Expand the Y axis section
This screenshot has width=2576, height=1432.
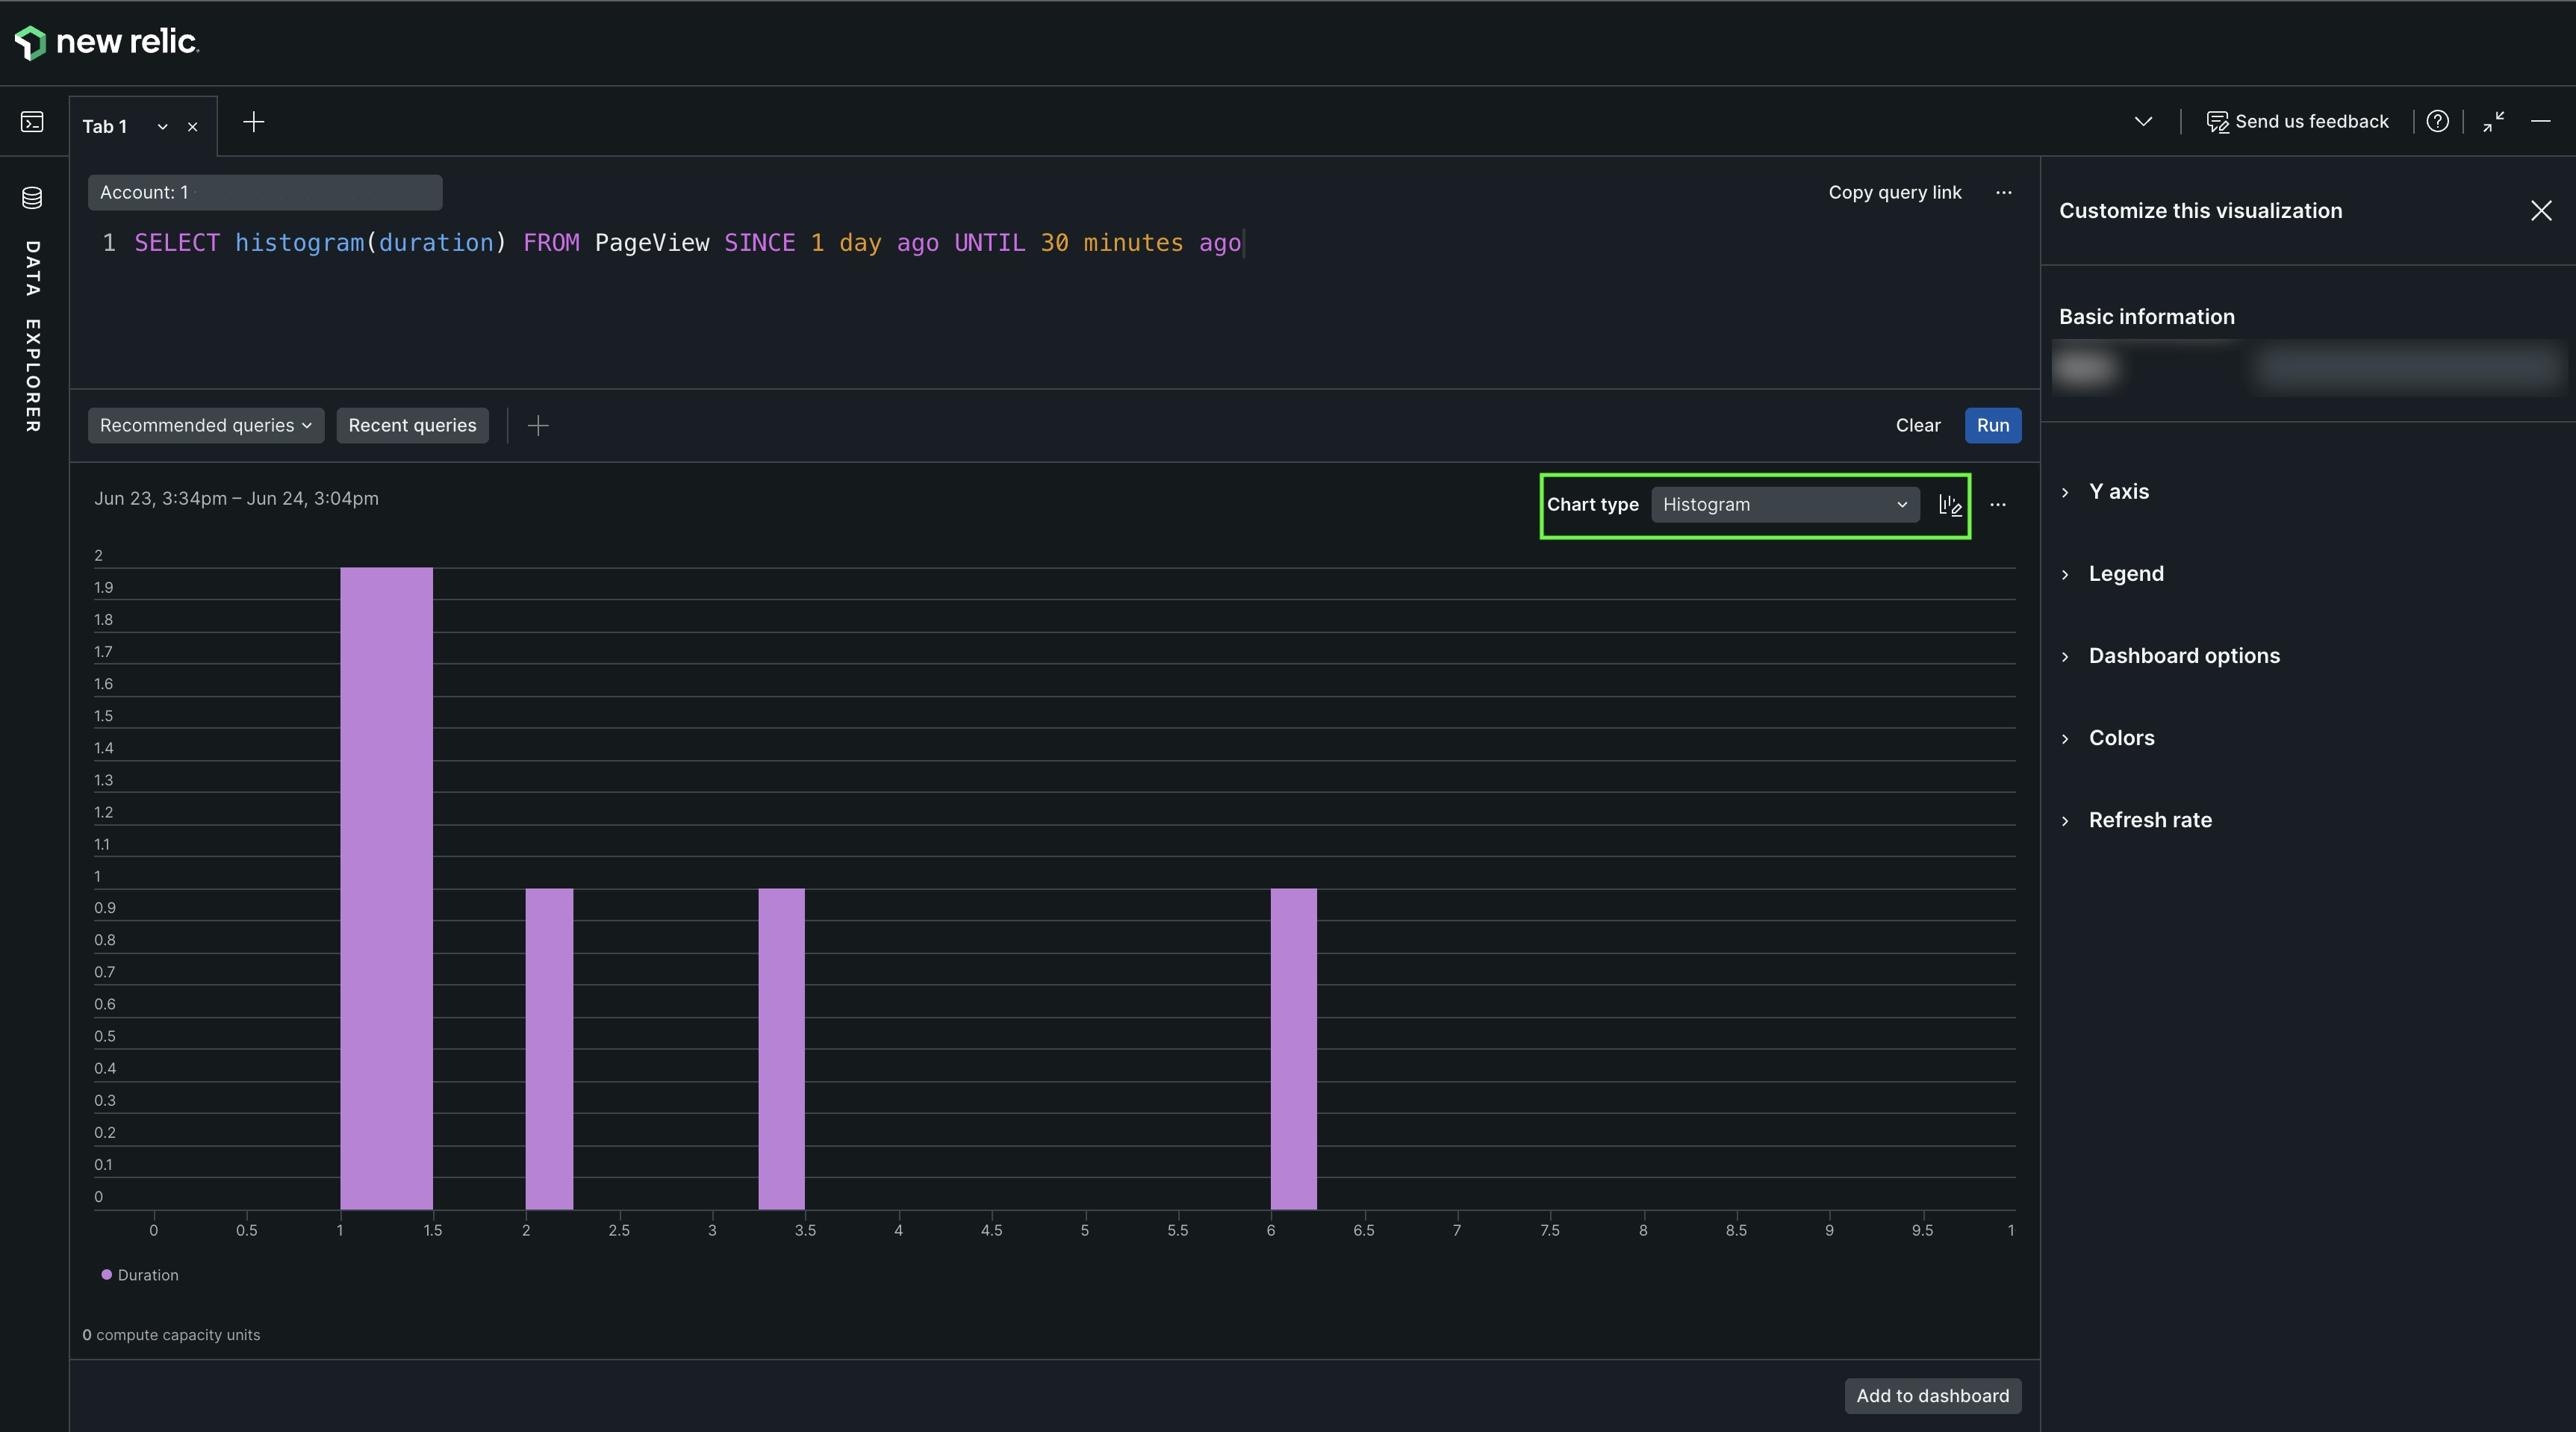tap(2118, 492)
